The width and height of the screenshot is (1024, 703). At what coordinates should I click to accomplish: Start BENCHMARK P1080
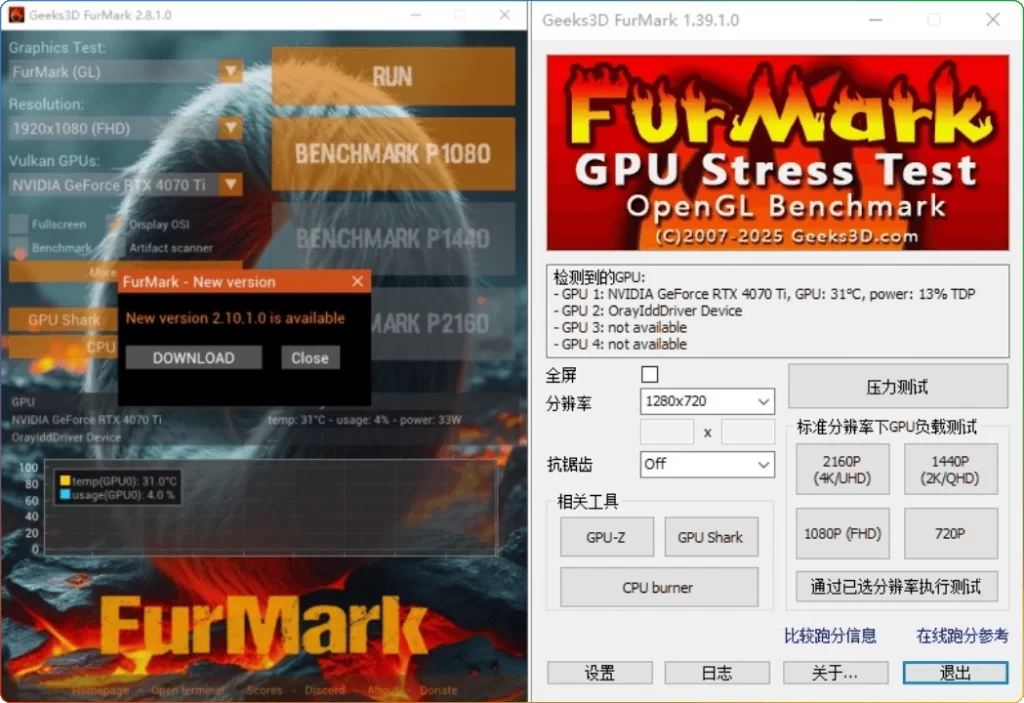(392, 154)
